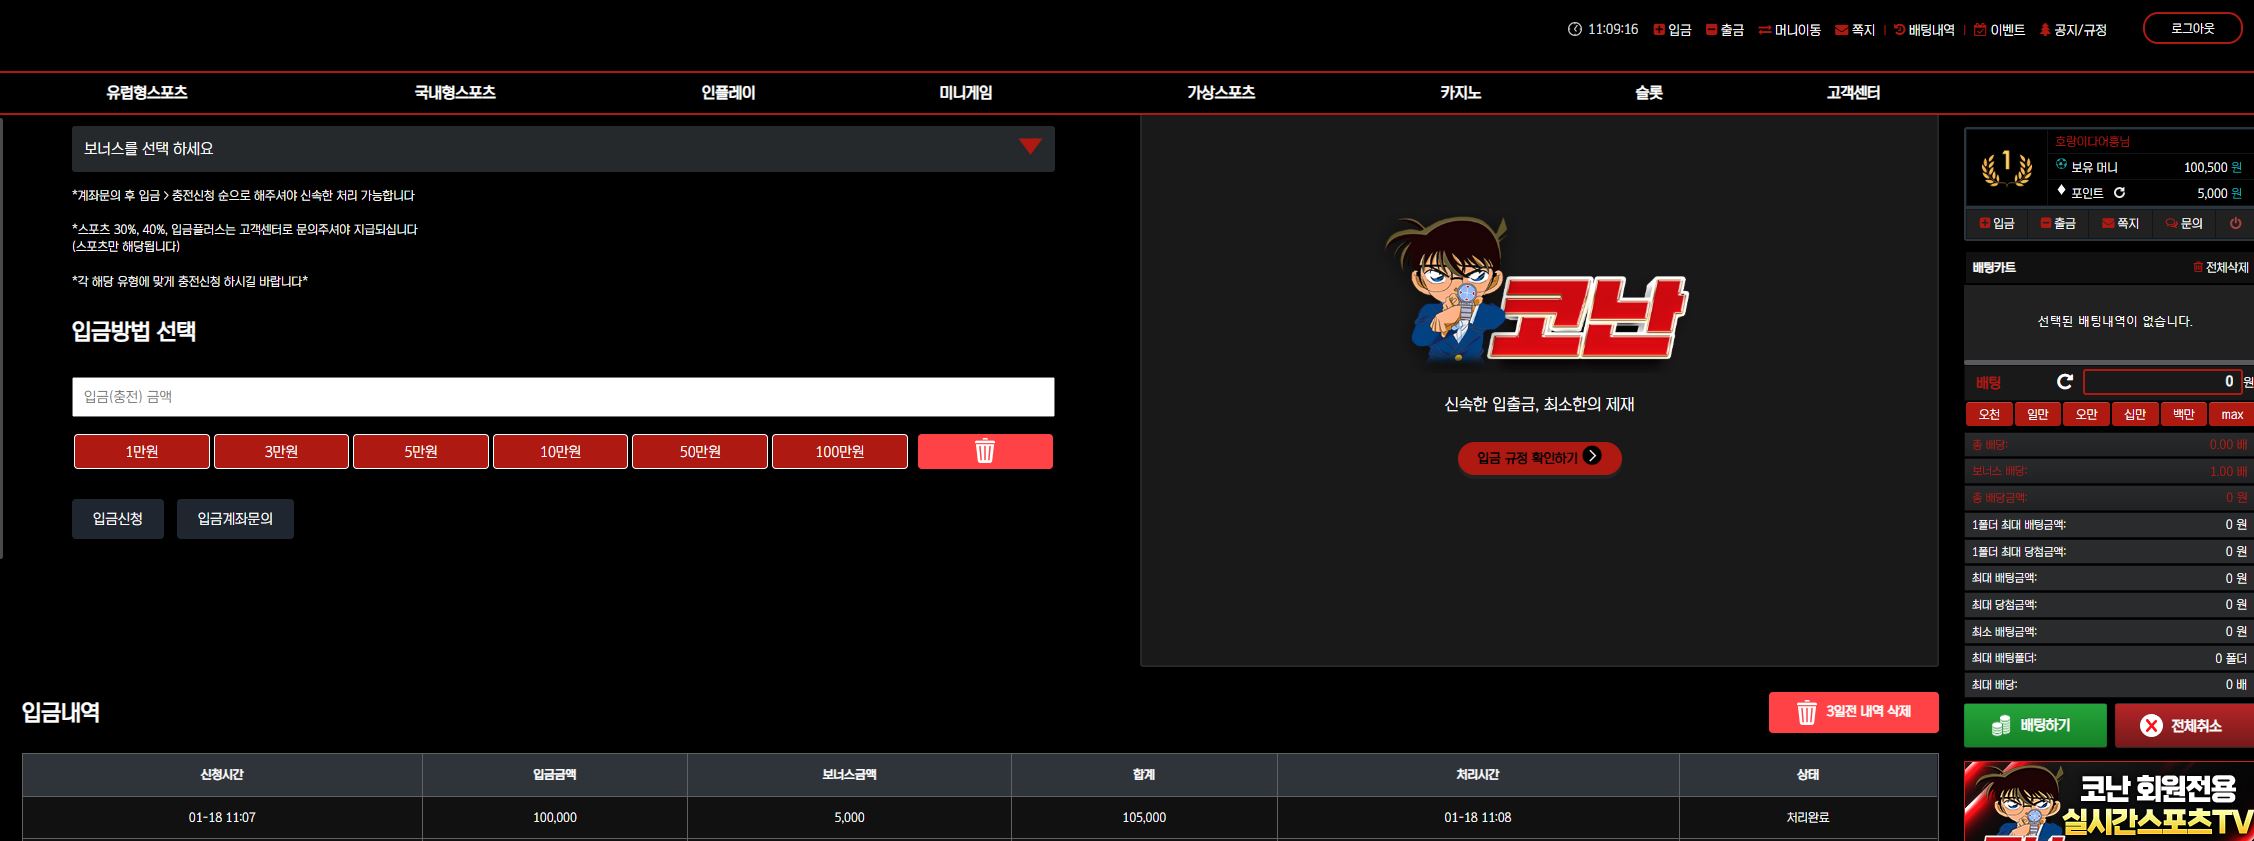Viewport: 2254px width, 841px height.
Task: Expand the 보너스를 선택 하세요 dropdown
Action: coord(563,149)
